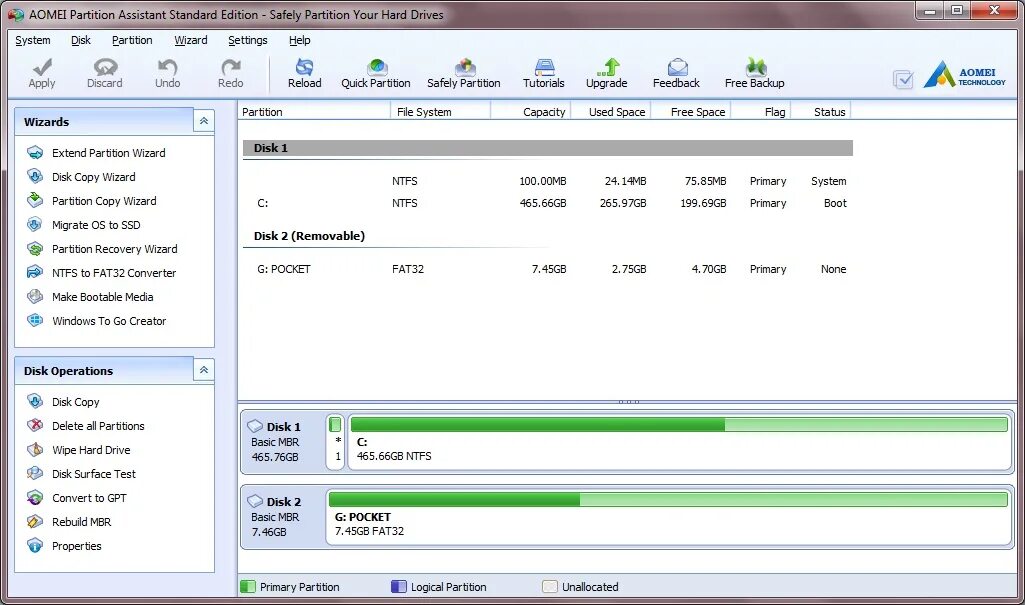Select the G: POCKET bar on Disk 2
This screenshot has height=605, width=1025.
click(x=668, y=516)
